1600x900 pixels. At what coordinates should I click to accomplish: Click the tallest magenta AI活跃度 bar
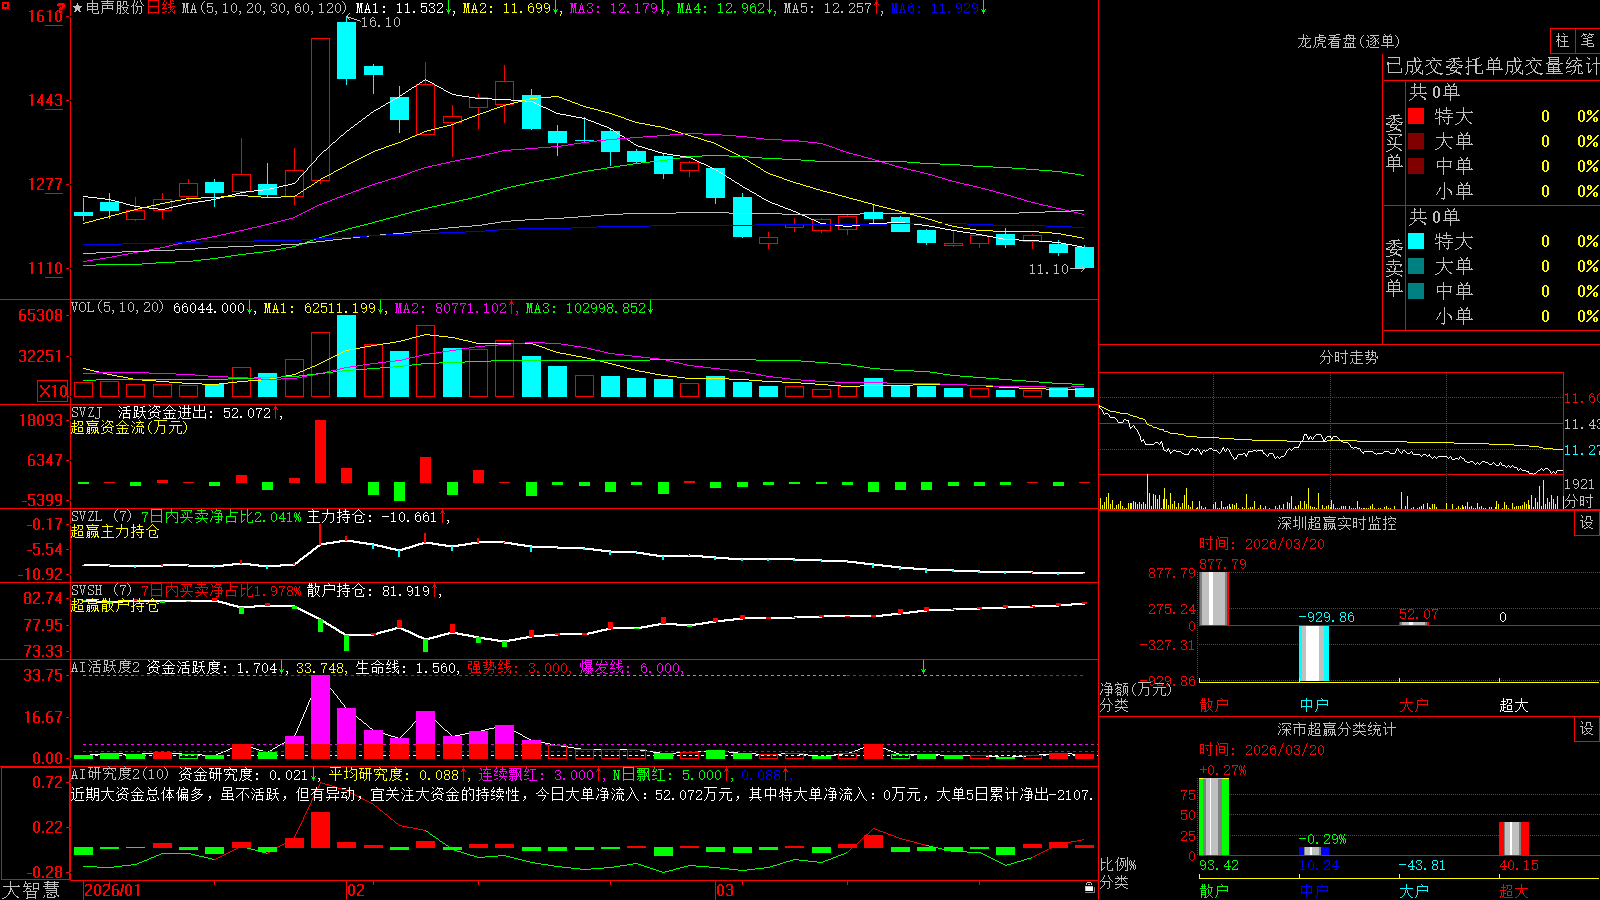[x=321, y=710]
